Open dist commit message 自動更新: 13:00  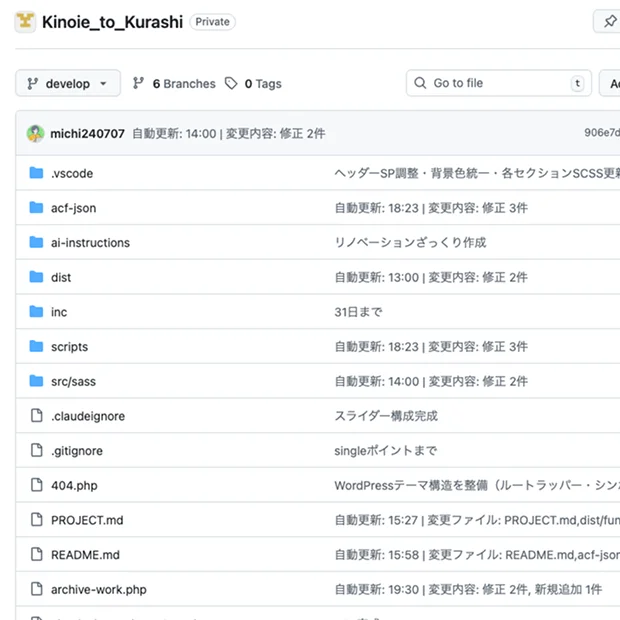tap(431, 277)
